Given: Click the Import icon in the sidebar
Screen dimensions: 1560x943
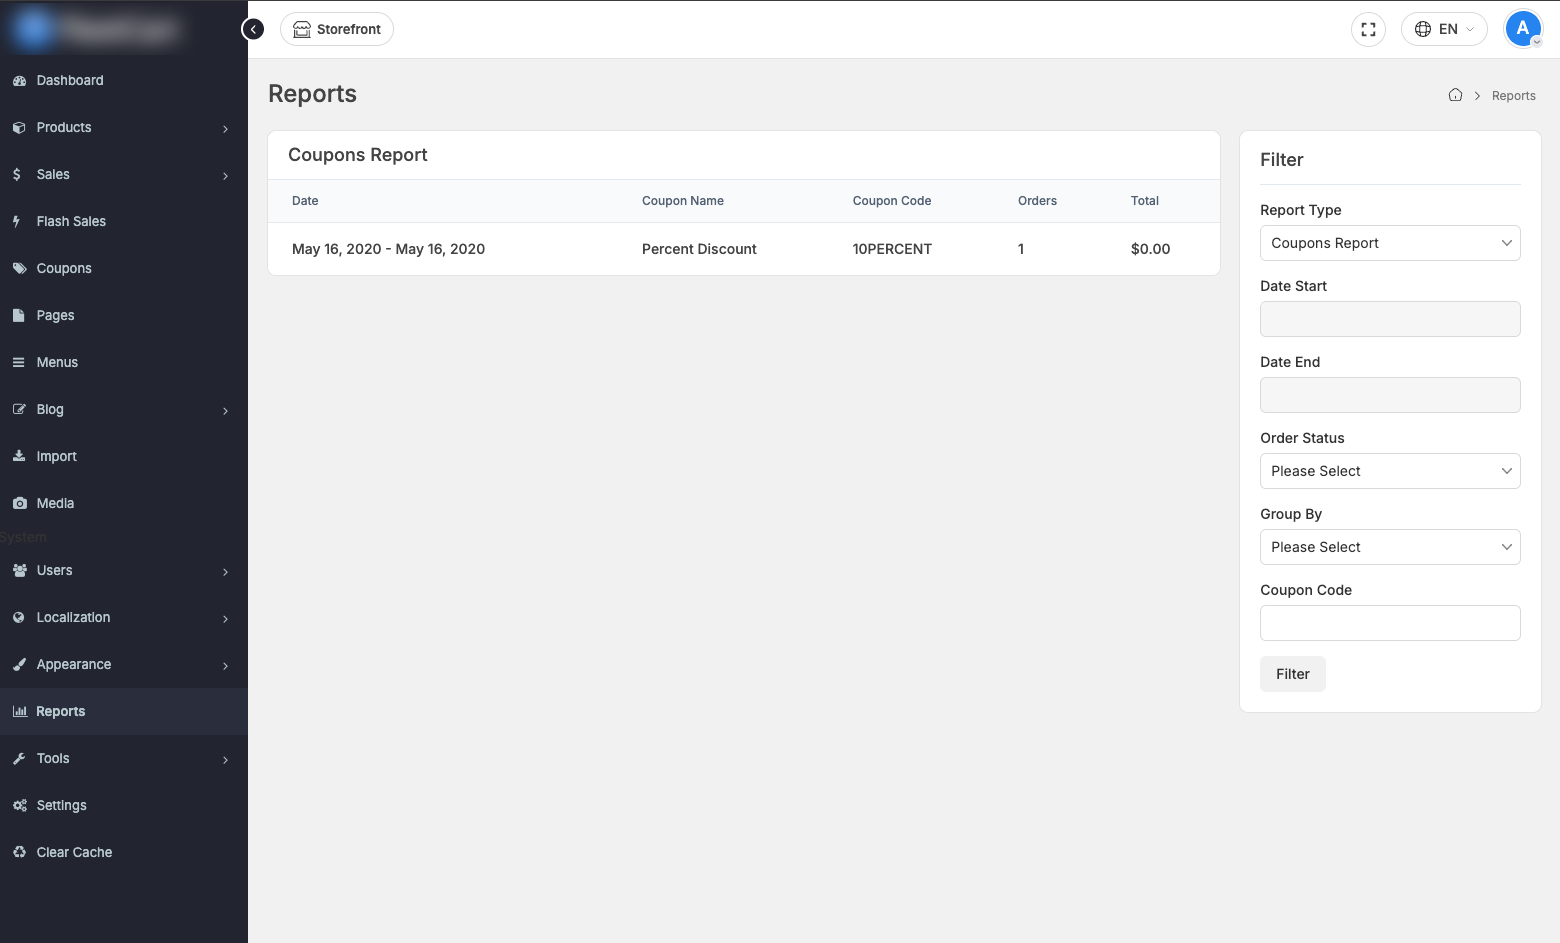Looking at the screenshot, I should pyautogui.click(x=20, y=456).
